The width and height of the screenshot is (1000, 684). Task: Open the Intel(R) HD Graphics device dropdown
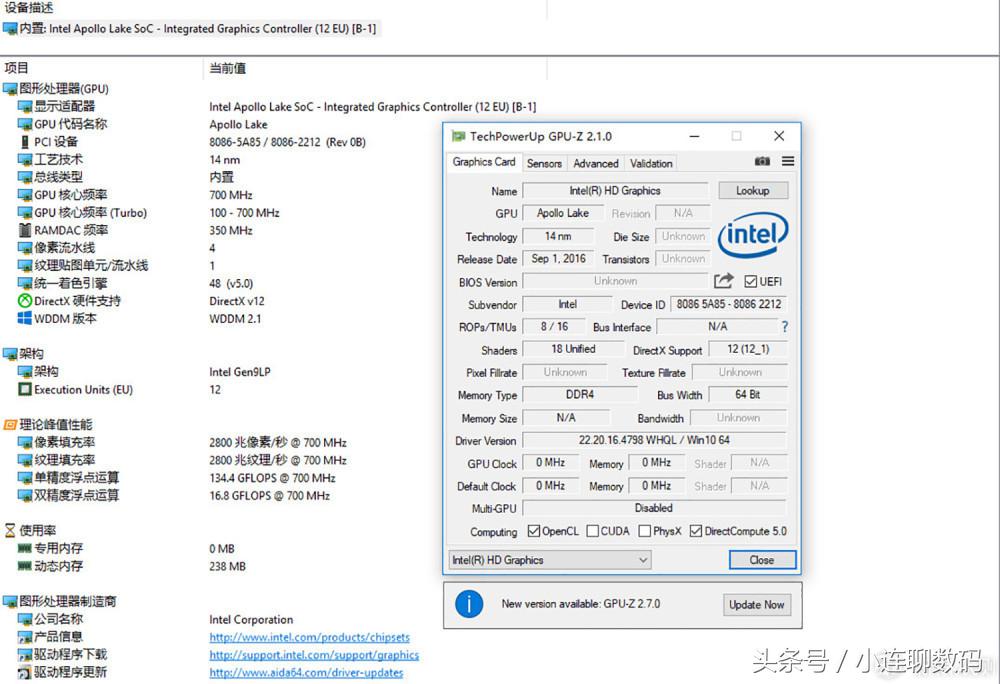[550, 560]
